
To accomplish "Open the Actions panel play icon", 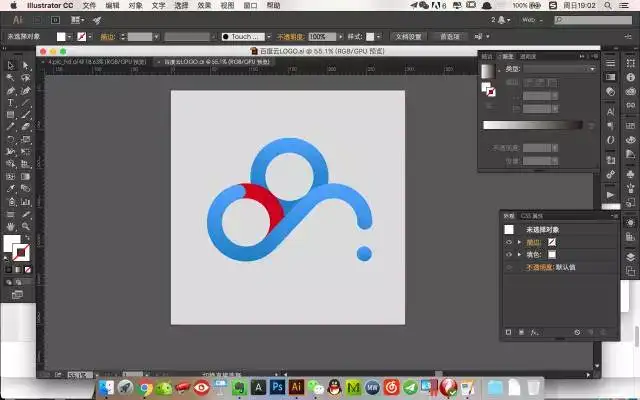I will tap(611, 195).
